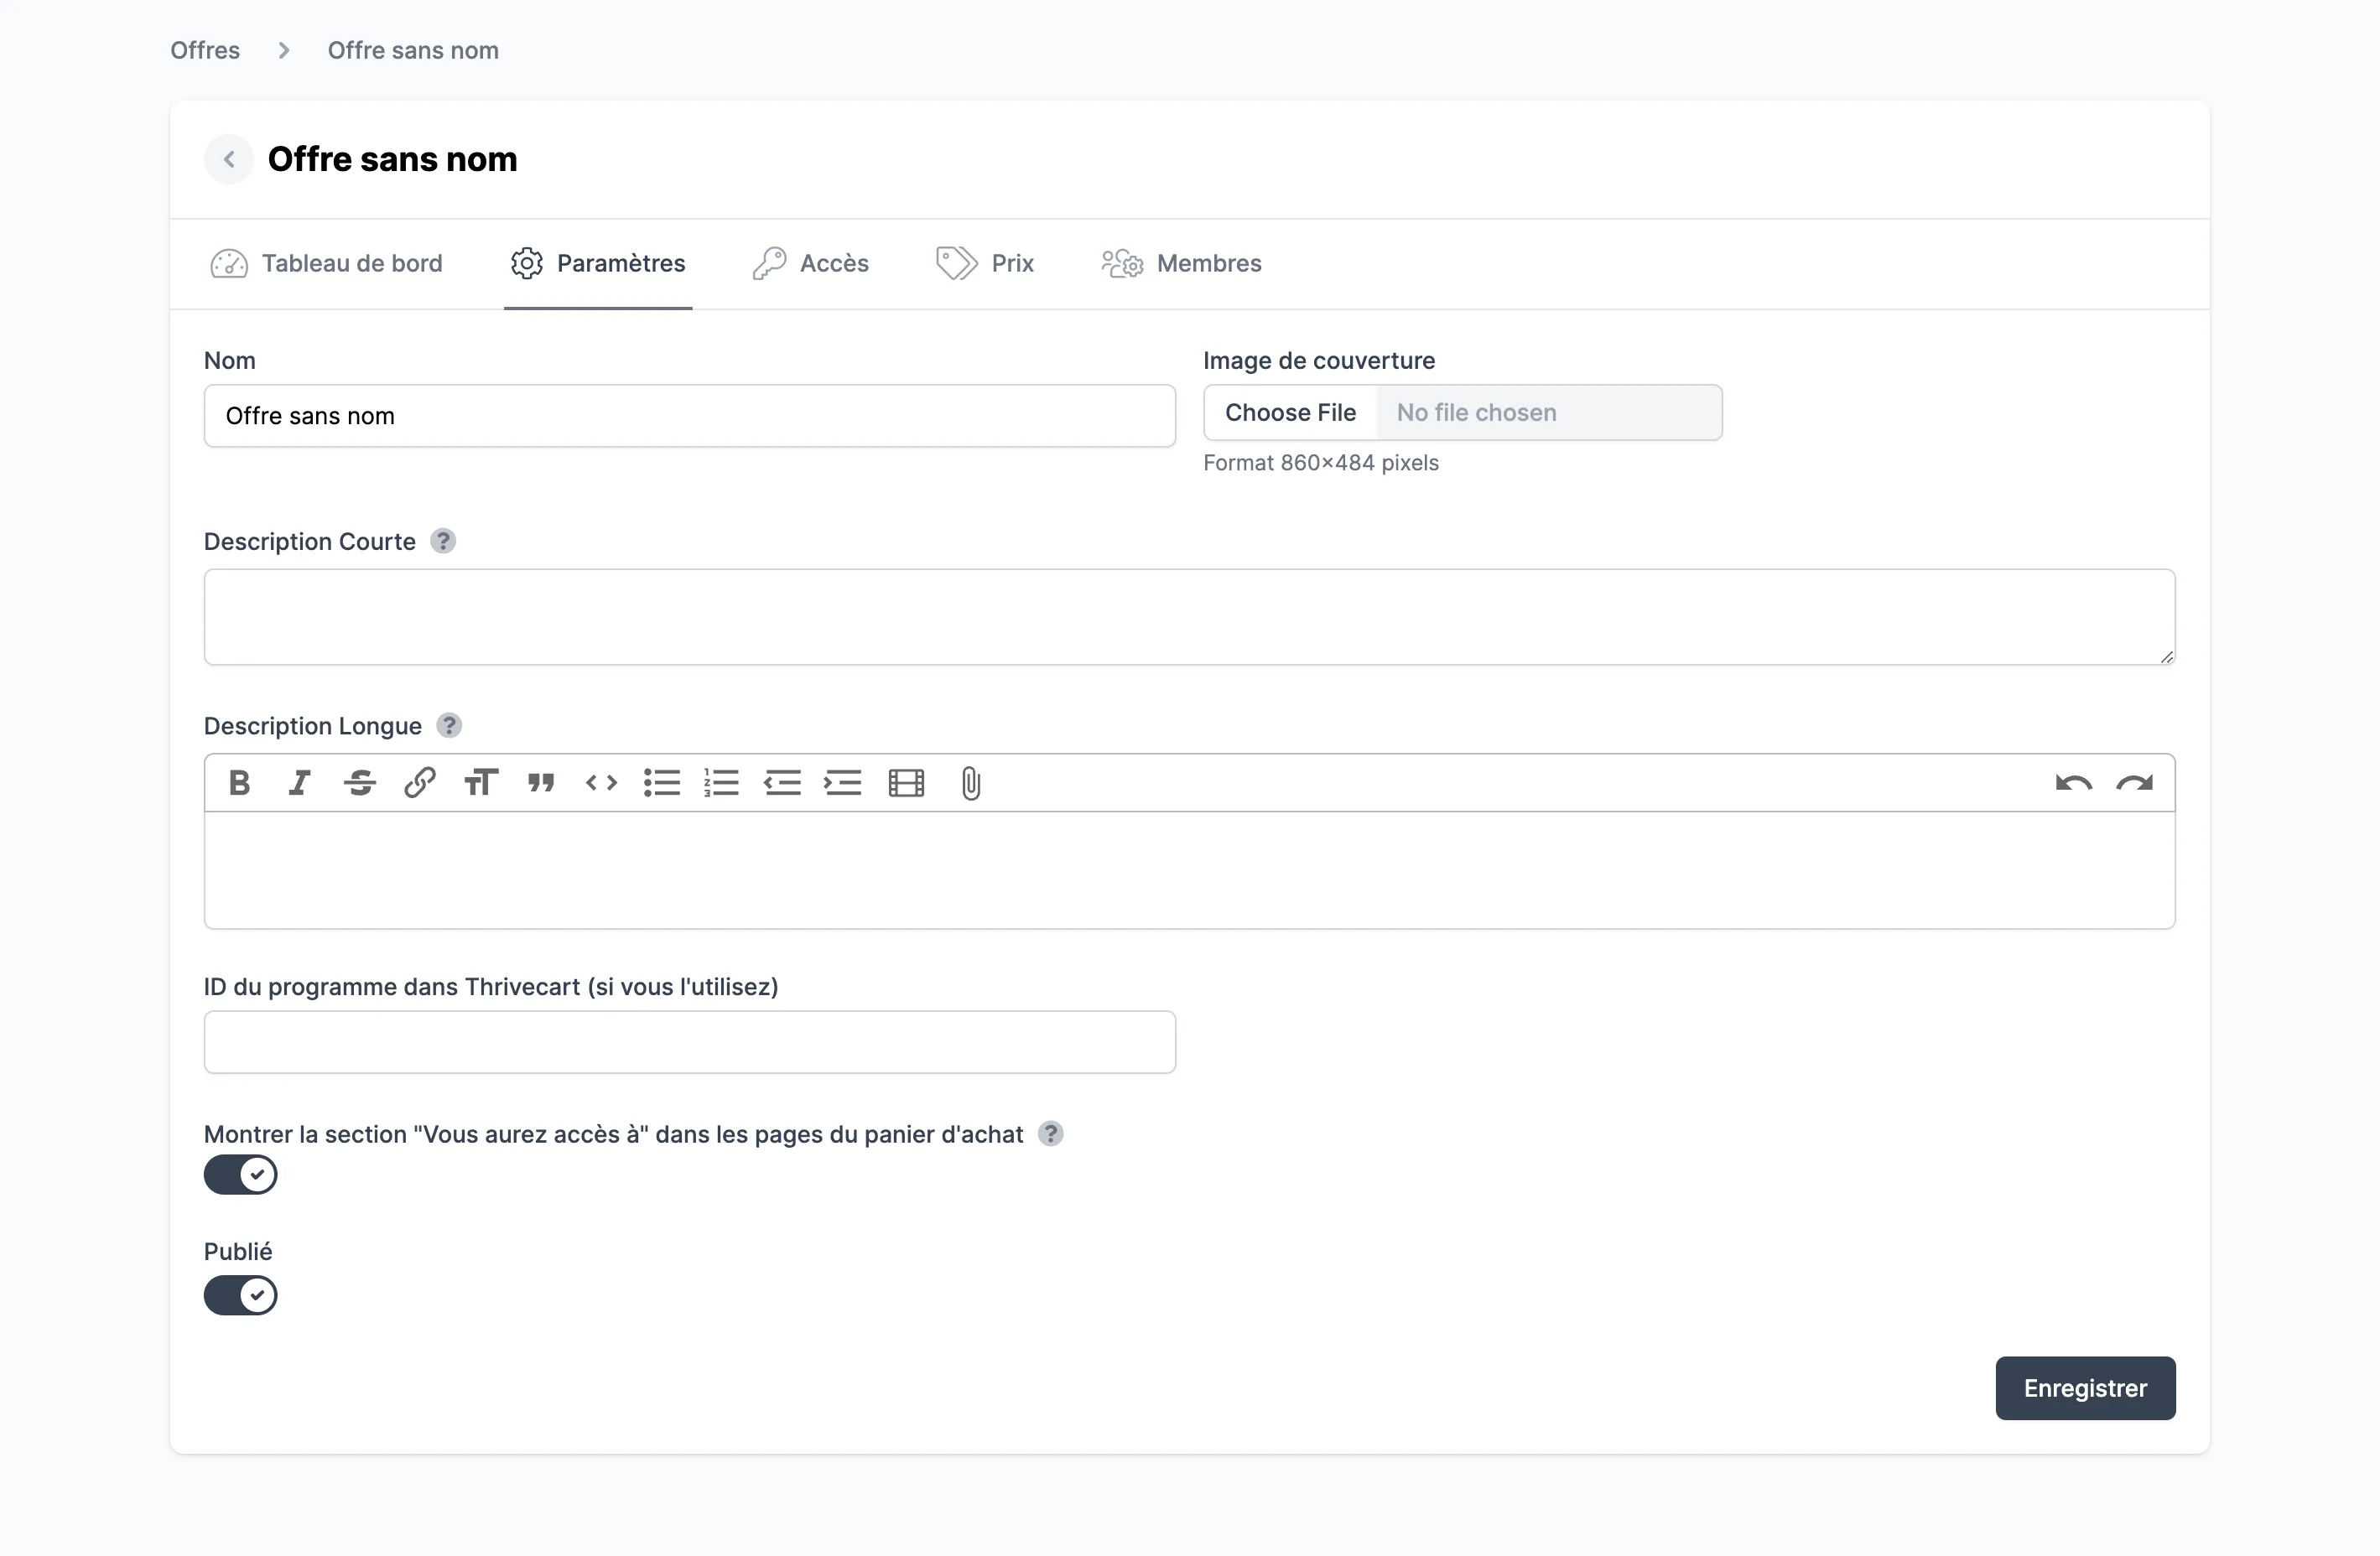Select the Paramètres tab

[598, 264]
